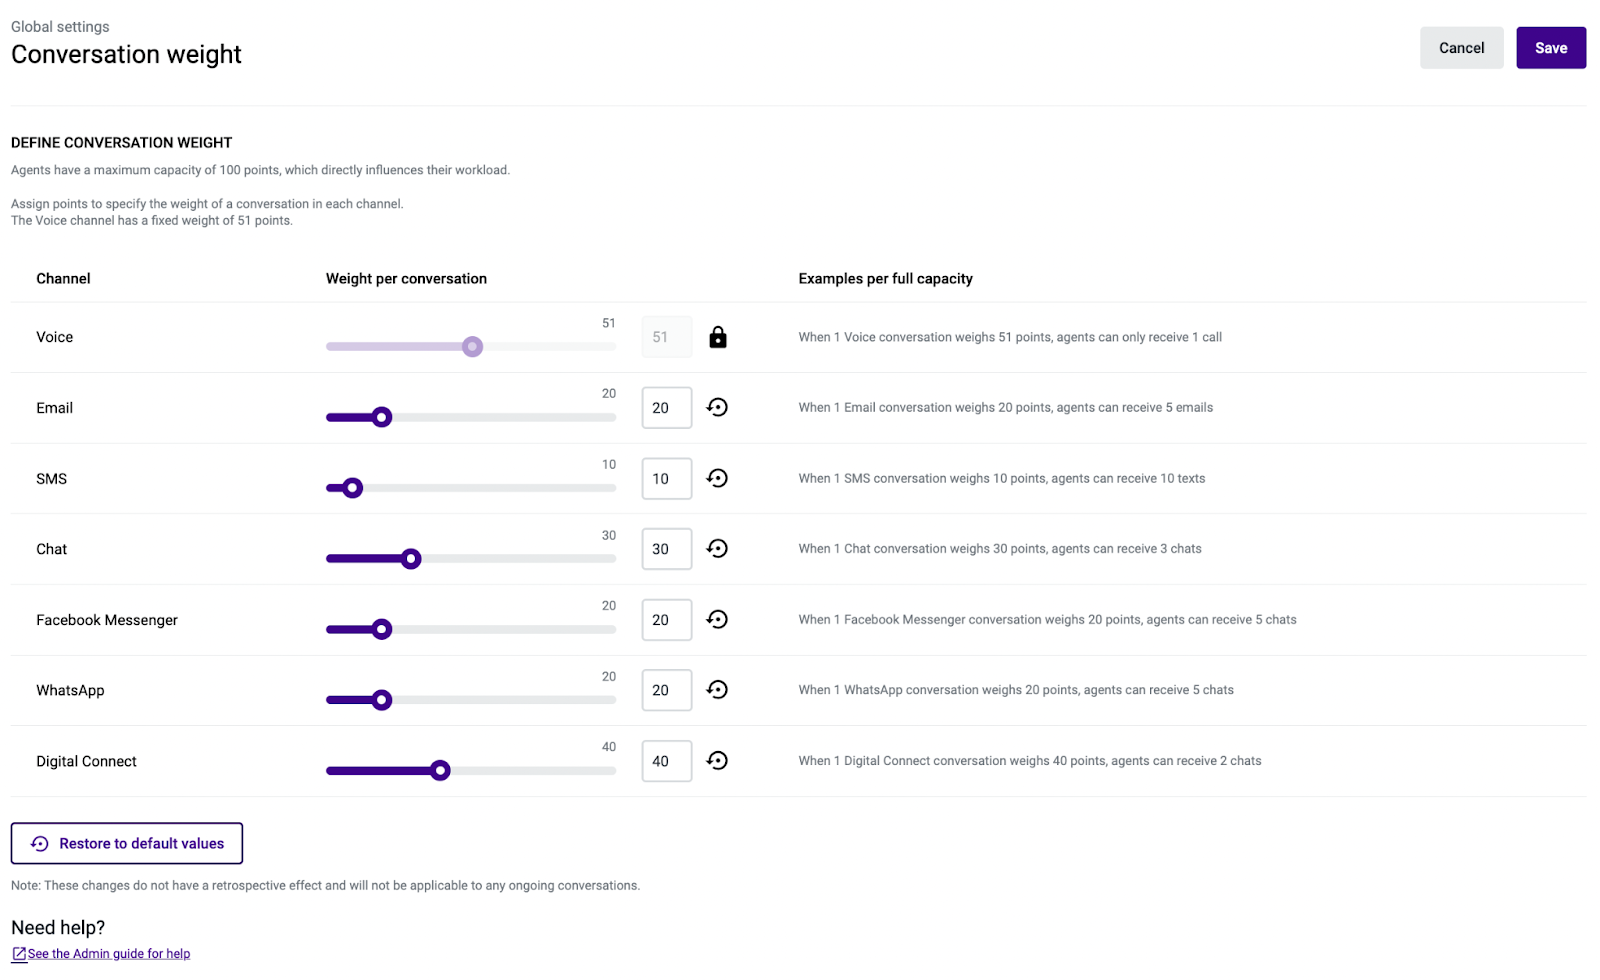Image resolution: width=1600 pixels, height=980 pixels.
Task: Reset the WhatsApp weight with its restore icon
Action: [x=717, y=689]
